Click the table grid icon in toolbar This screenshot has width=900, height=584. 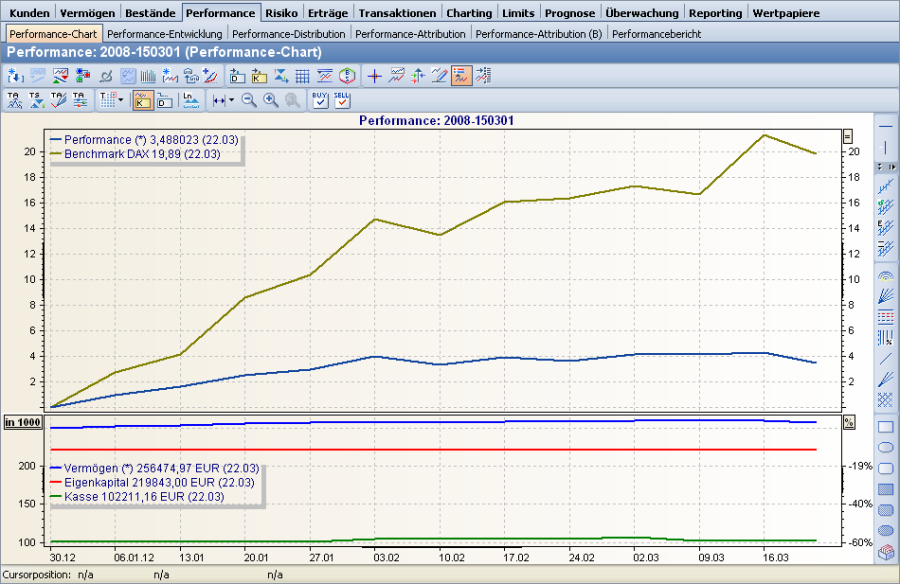[x=302, y=76]
